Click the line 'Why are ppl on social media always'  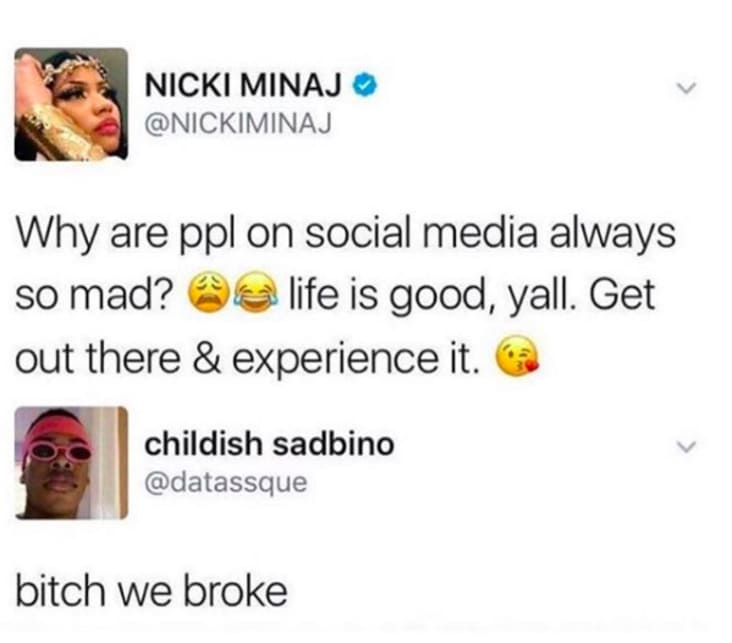(346, 234)
